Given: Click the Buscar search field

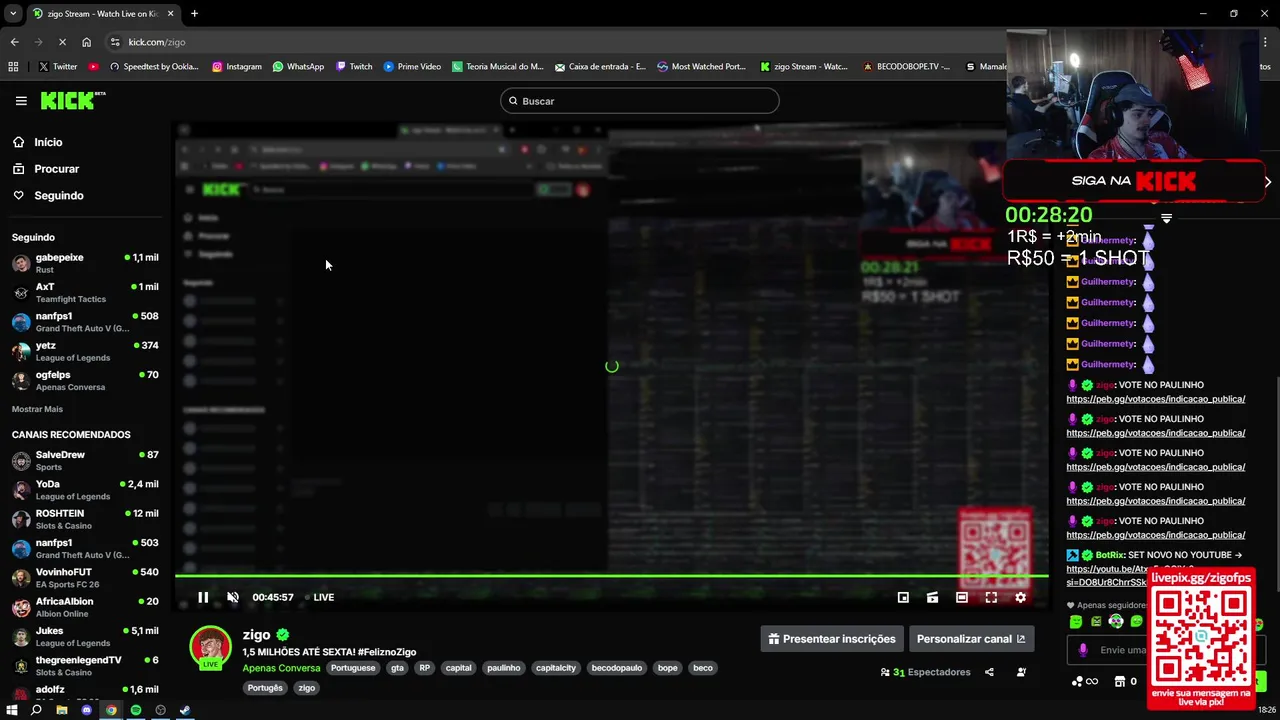Looking at the screenshot, I should point(639,101).
